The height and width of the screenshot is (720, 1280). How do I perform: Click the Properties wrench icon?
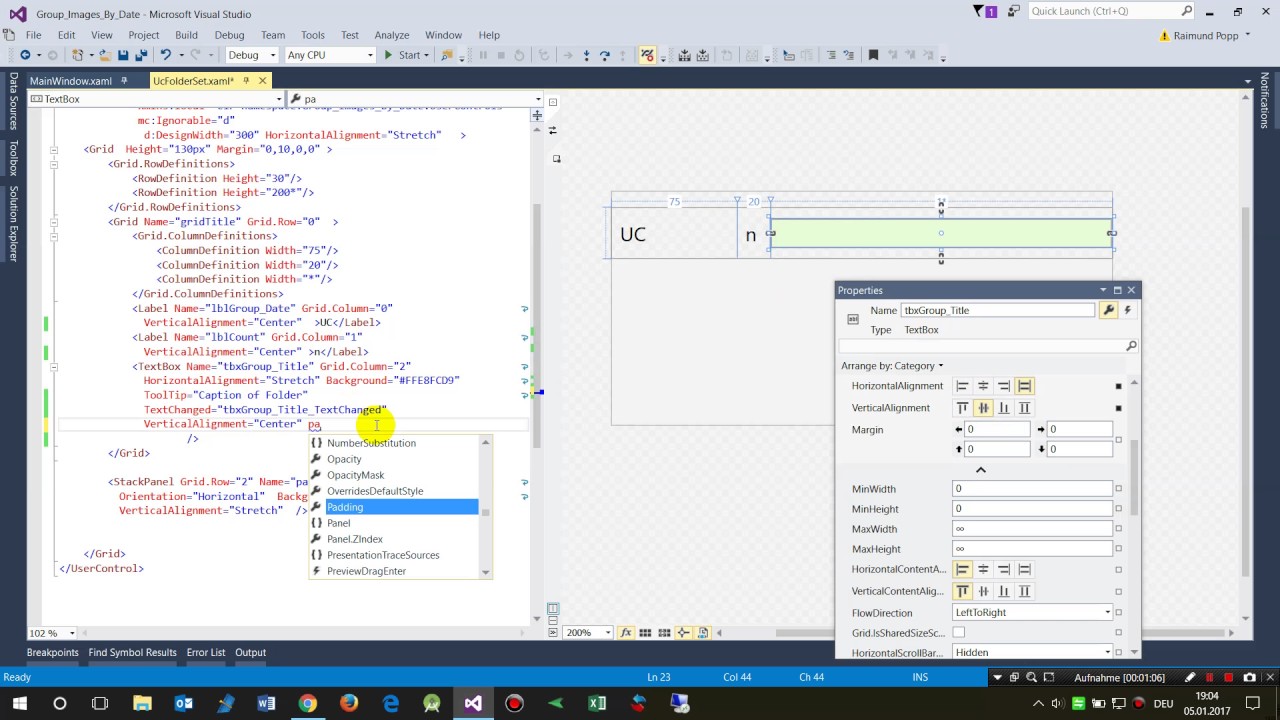[1108, 310]
